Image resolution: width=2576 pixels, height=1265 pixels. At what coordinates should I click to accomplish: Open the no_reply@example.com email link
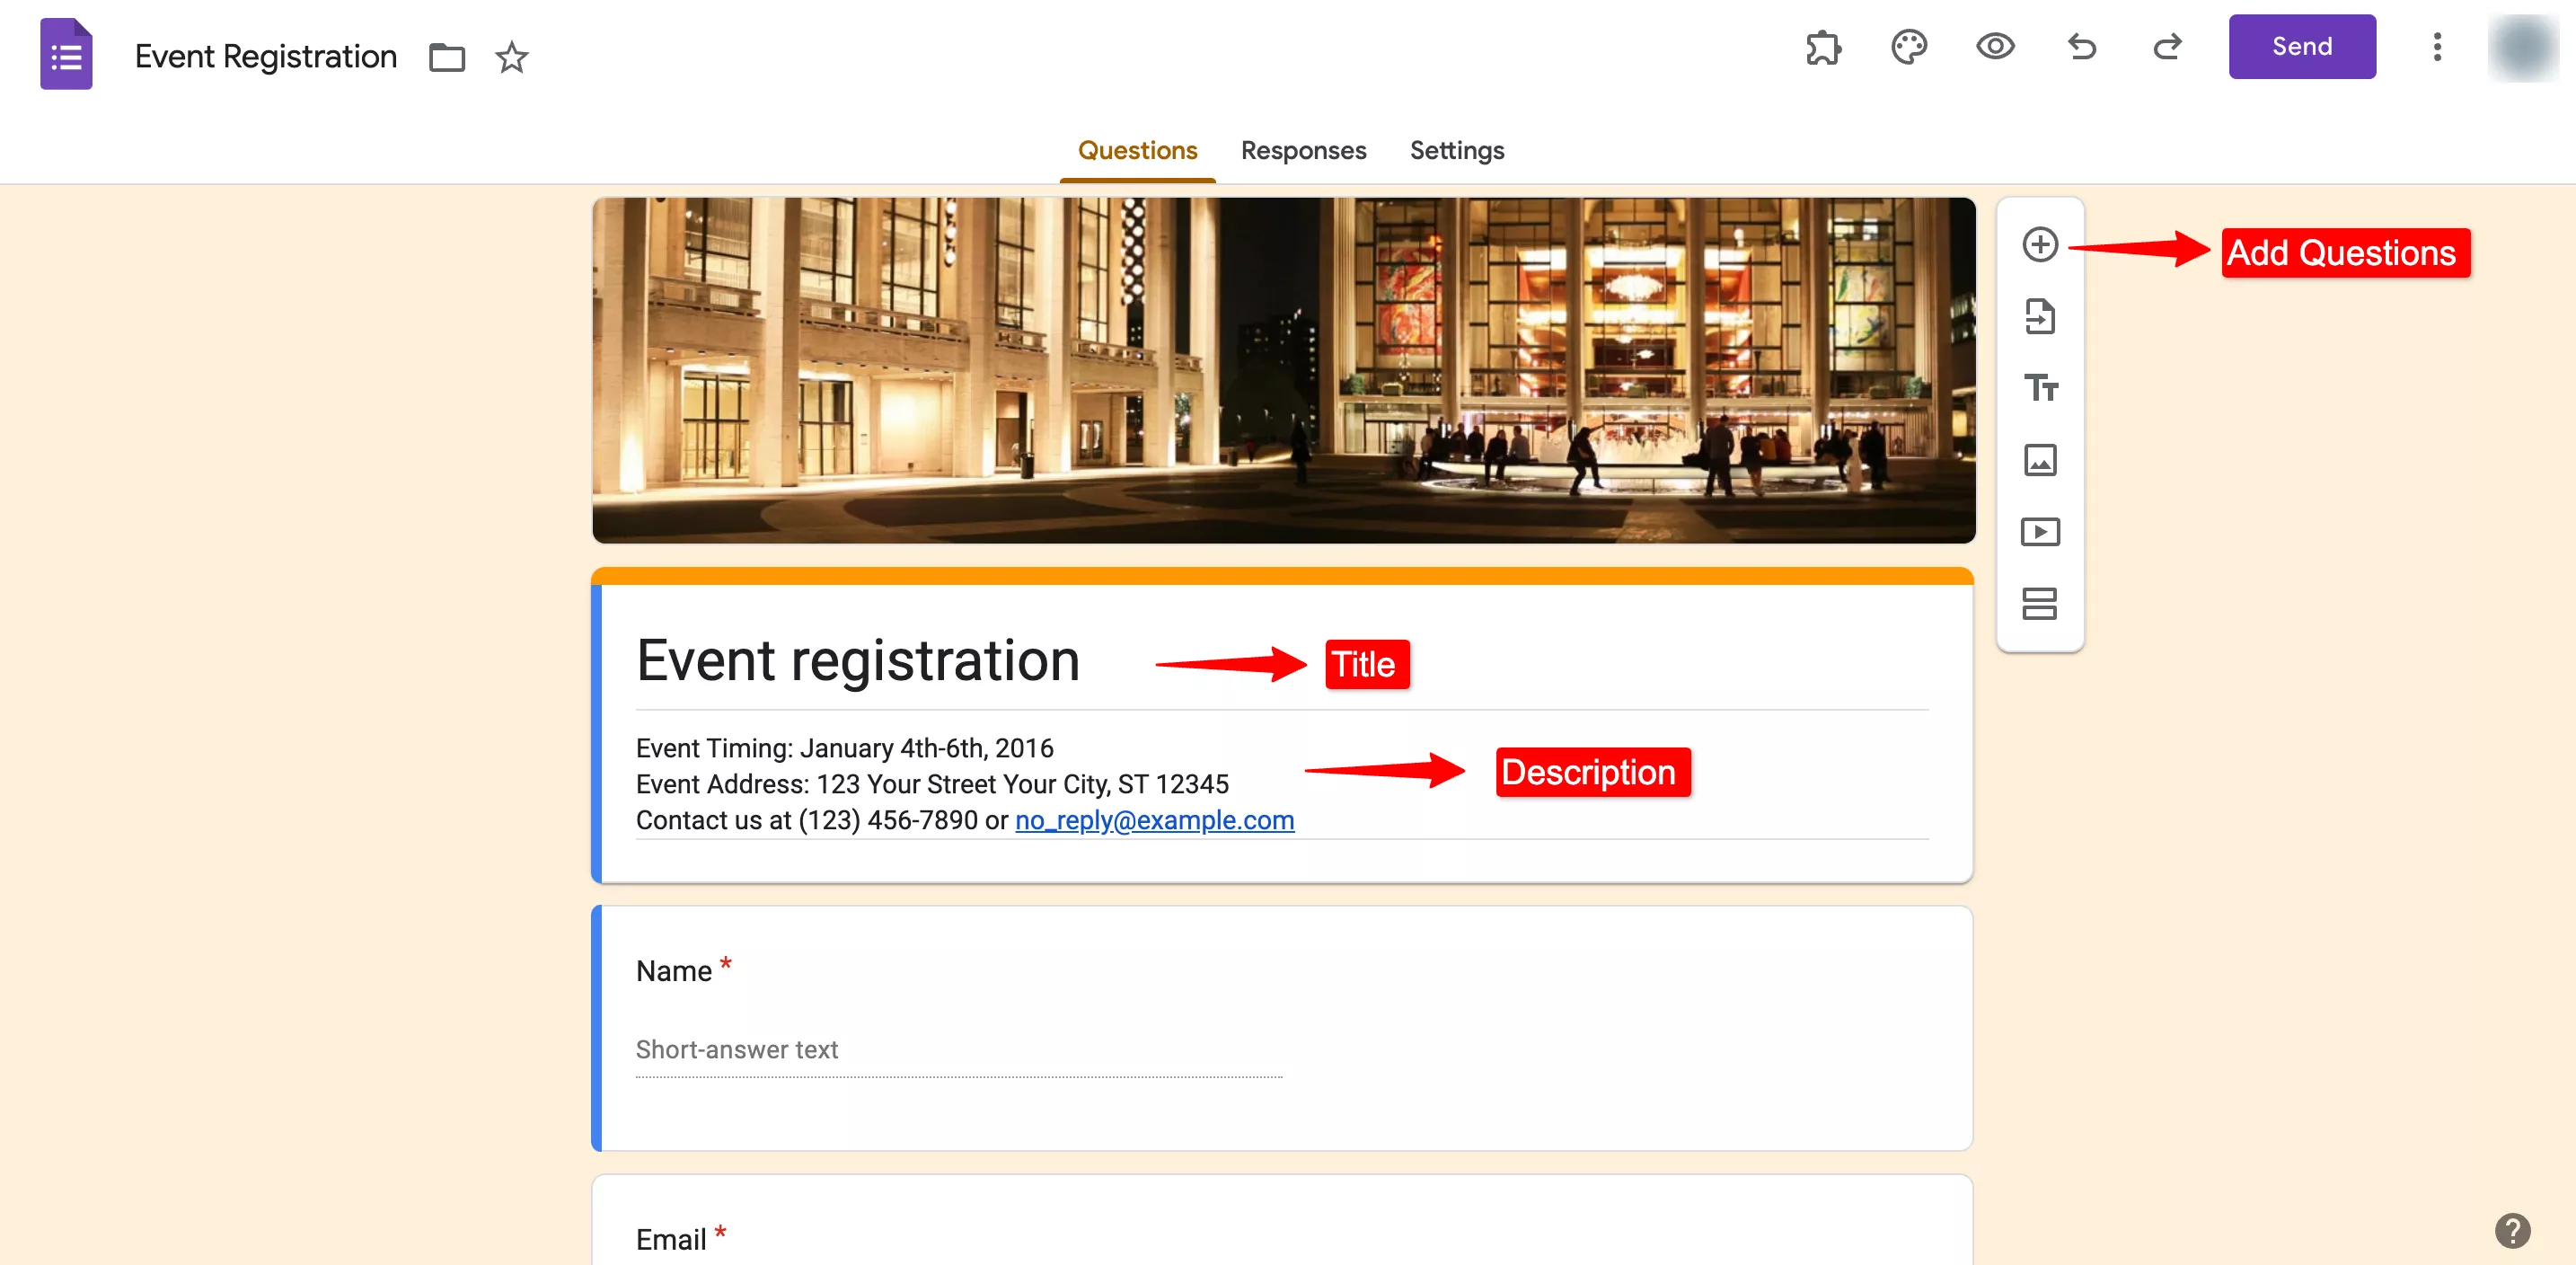click(x=1154, y=820)
